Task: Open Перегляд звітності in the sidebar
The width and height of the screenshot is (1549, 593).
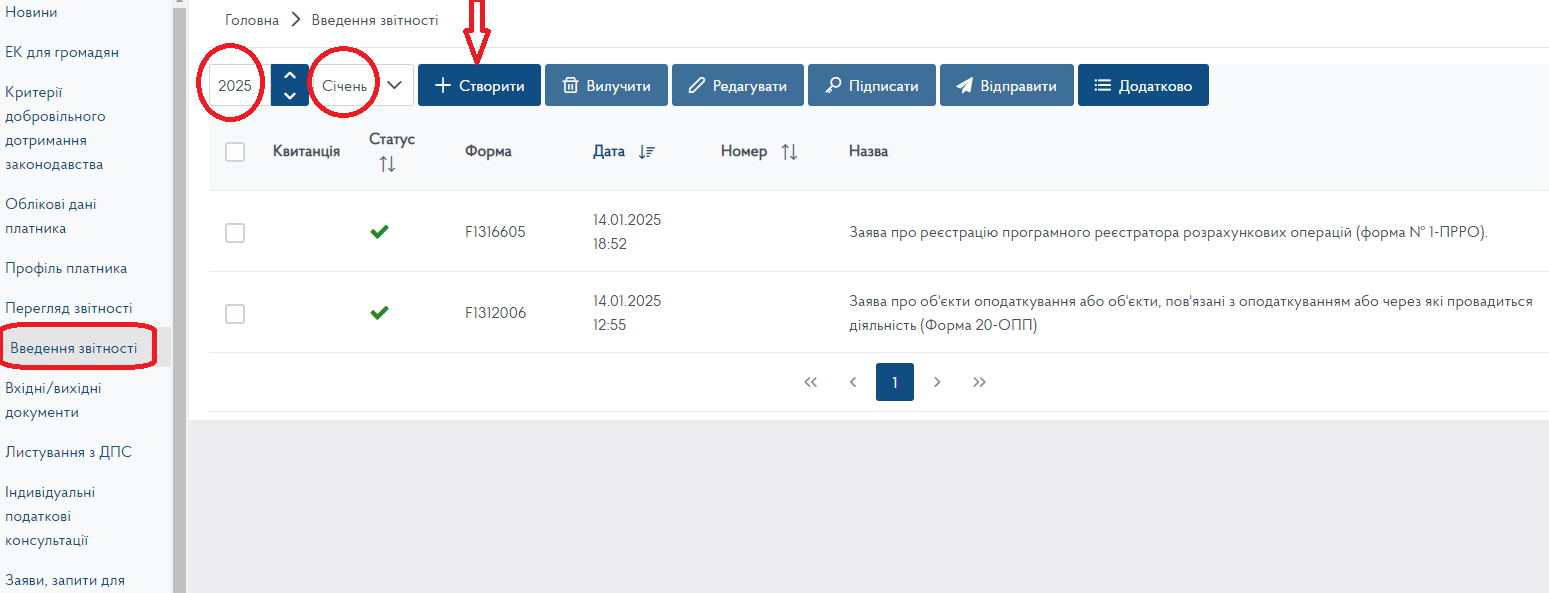Action: (x=68, y=308)
